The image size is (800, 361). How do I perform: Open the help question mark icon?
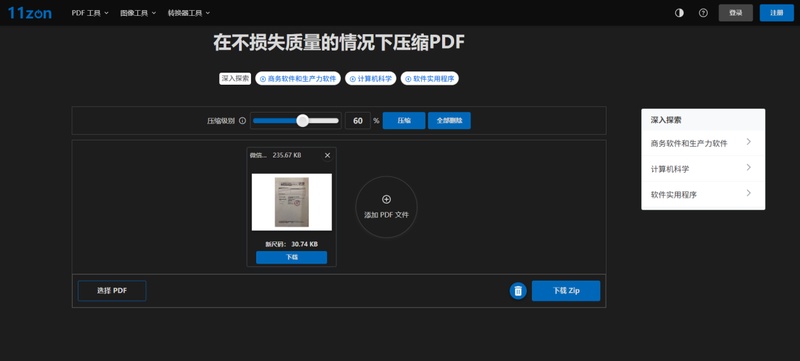coord(703,13)
